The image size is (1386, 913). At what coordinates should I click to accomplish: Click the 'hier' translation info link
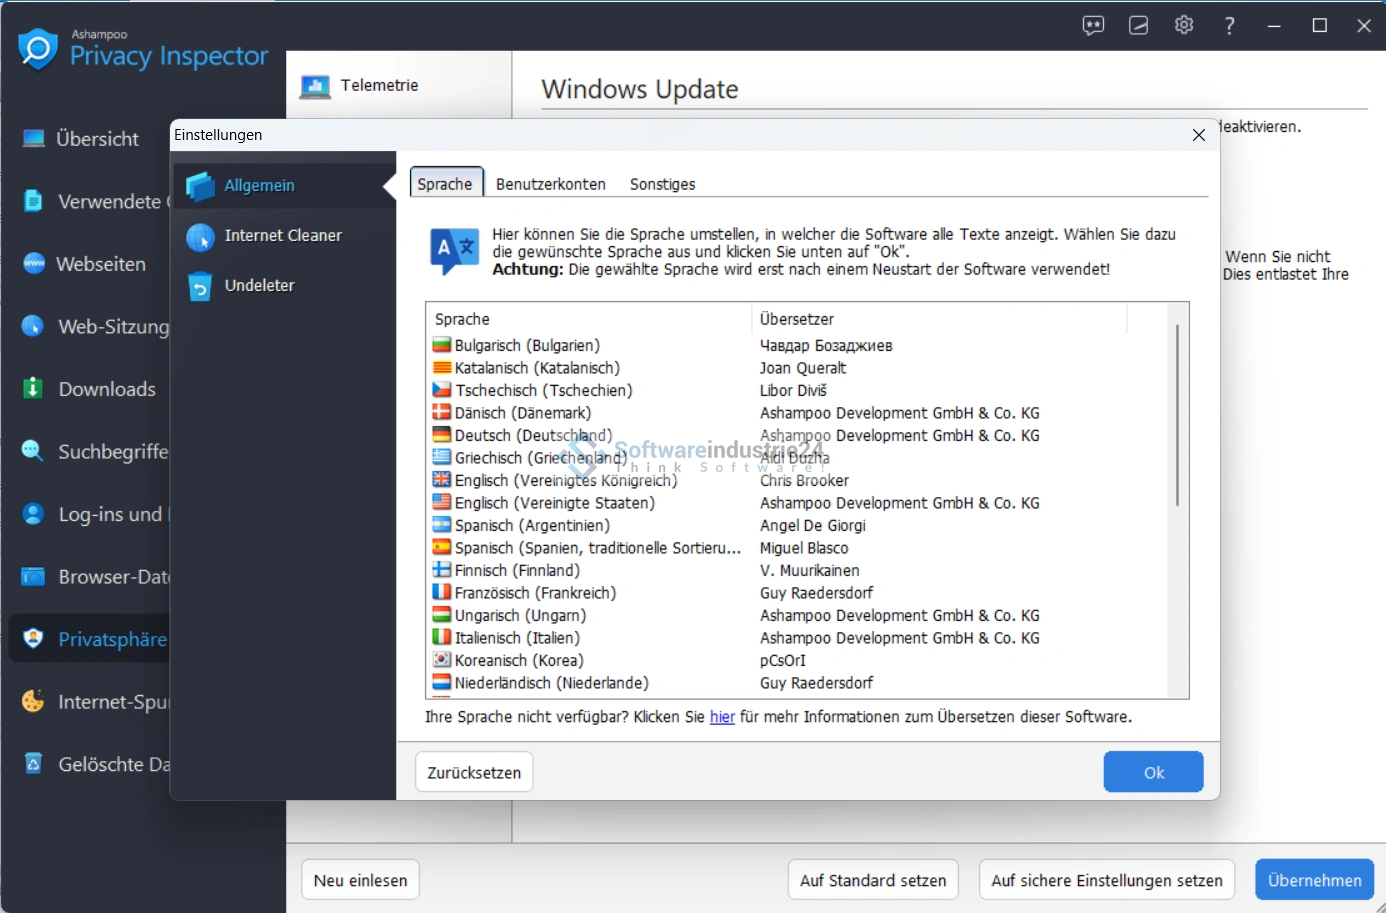tap(722, 717)
